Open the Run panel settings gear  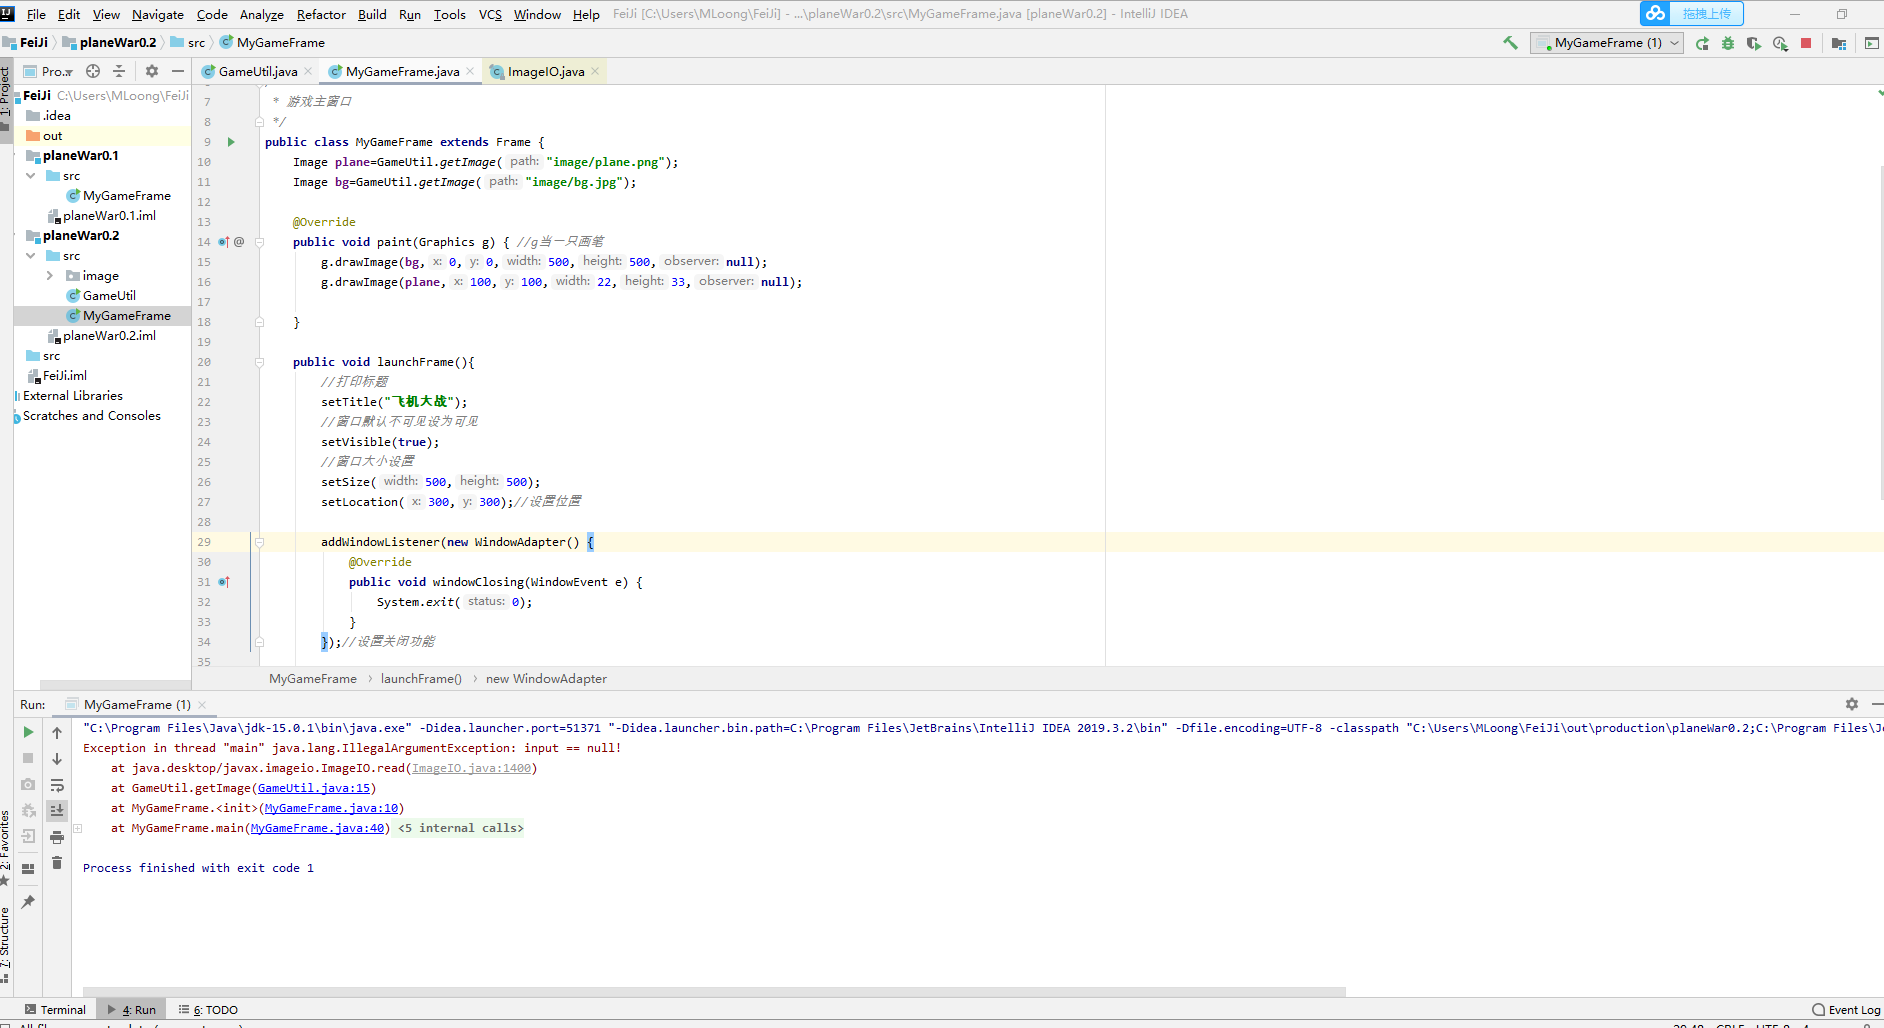(x=1852, y=704)
